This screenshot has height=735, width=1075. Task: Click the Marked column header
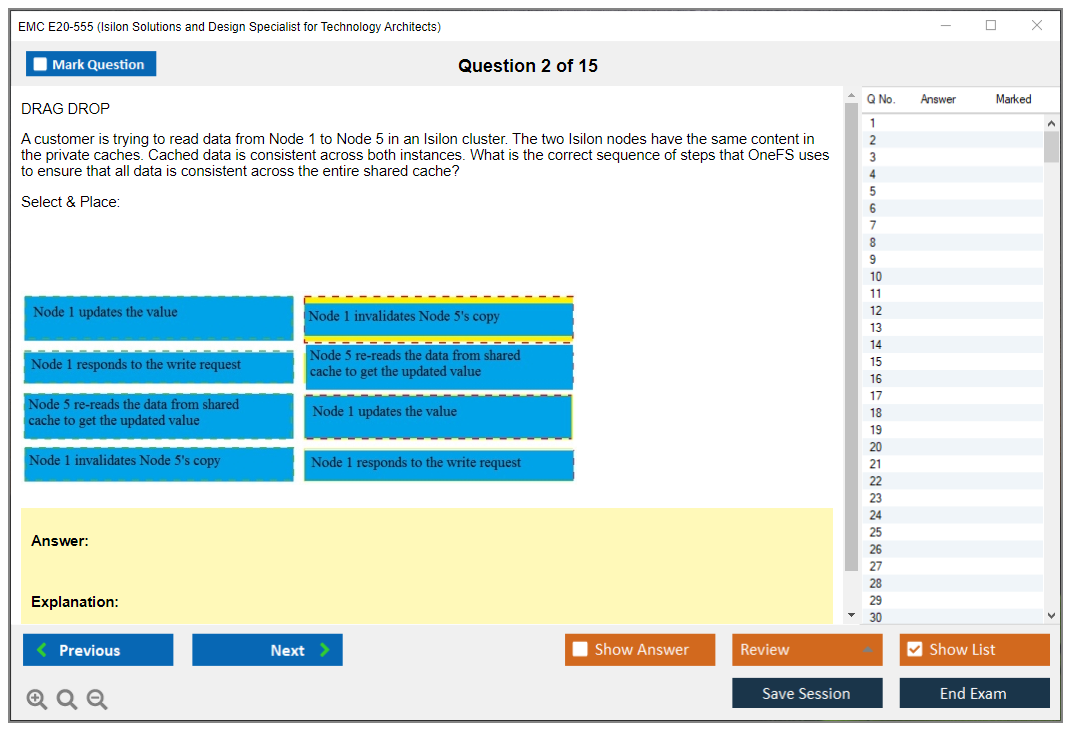[x=1013, y=99]
